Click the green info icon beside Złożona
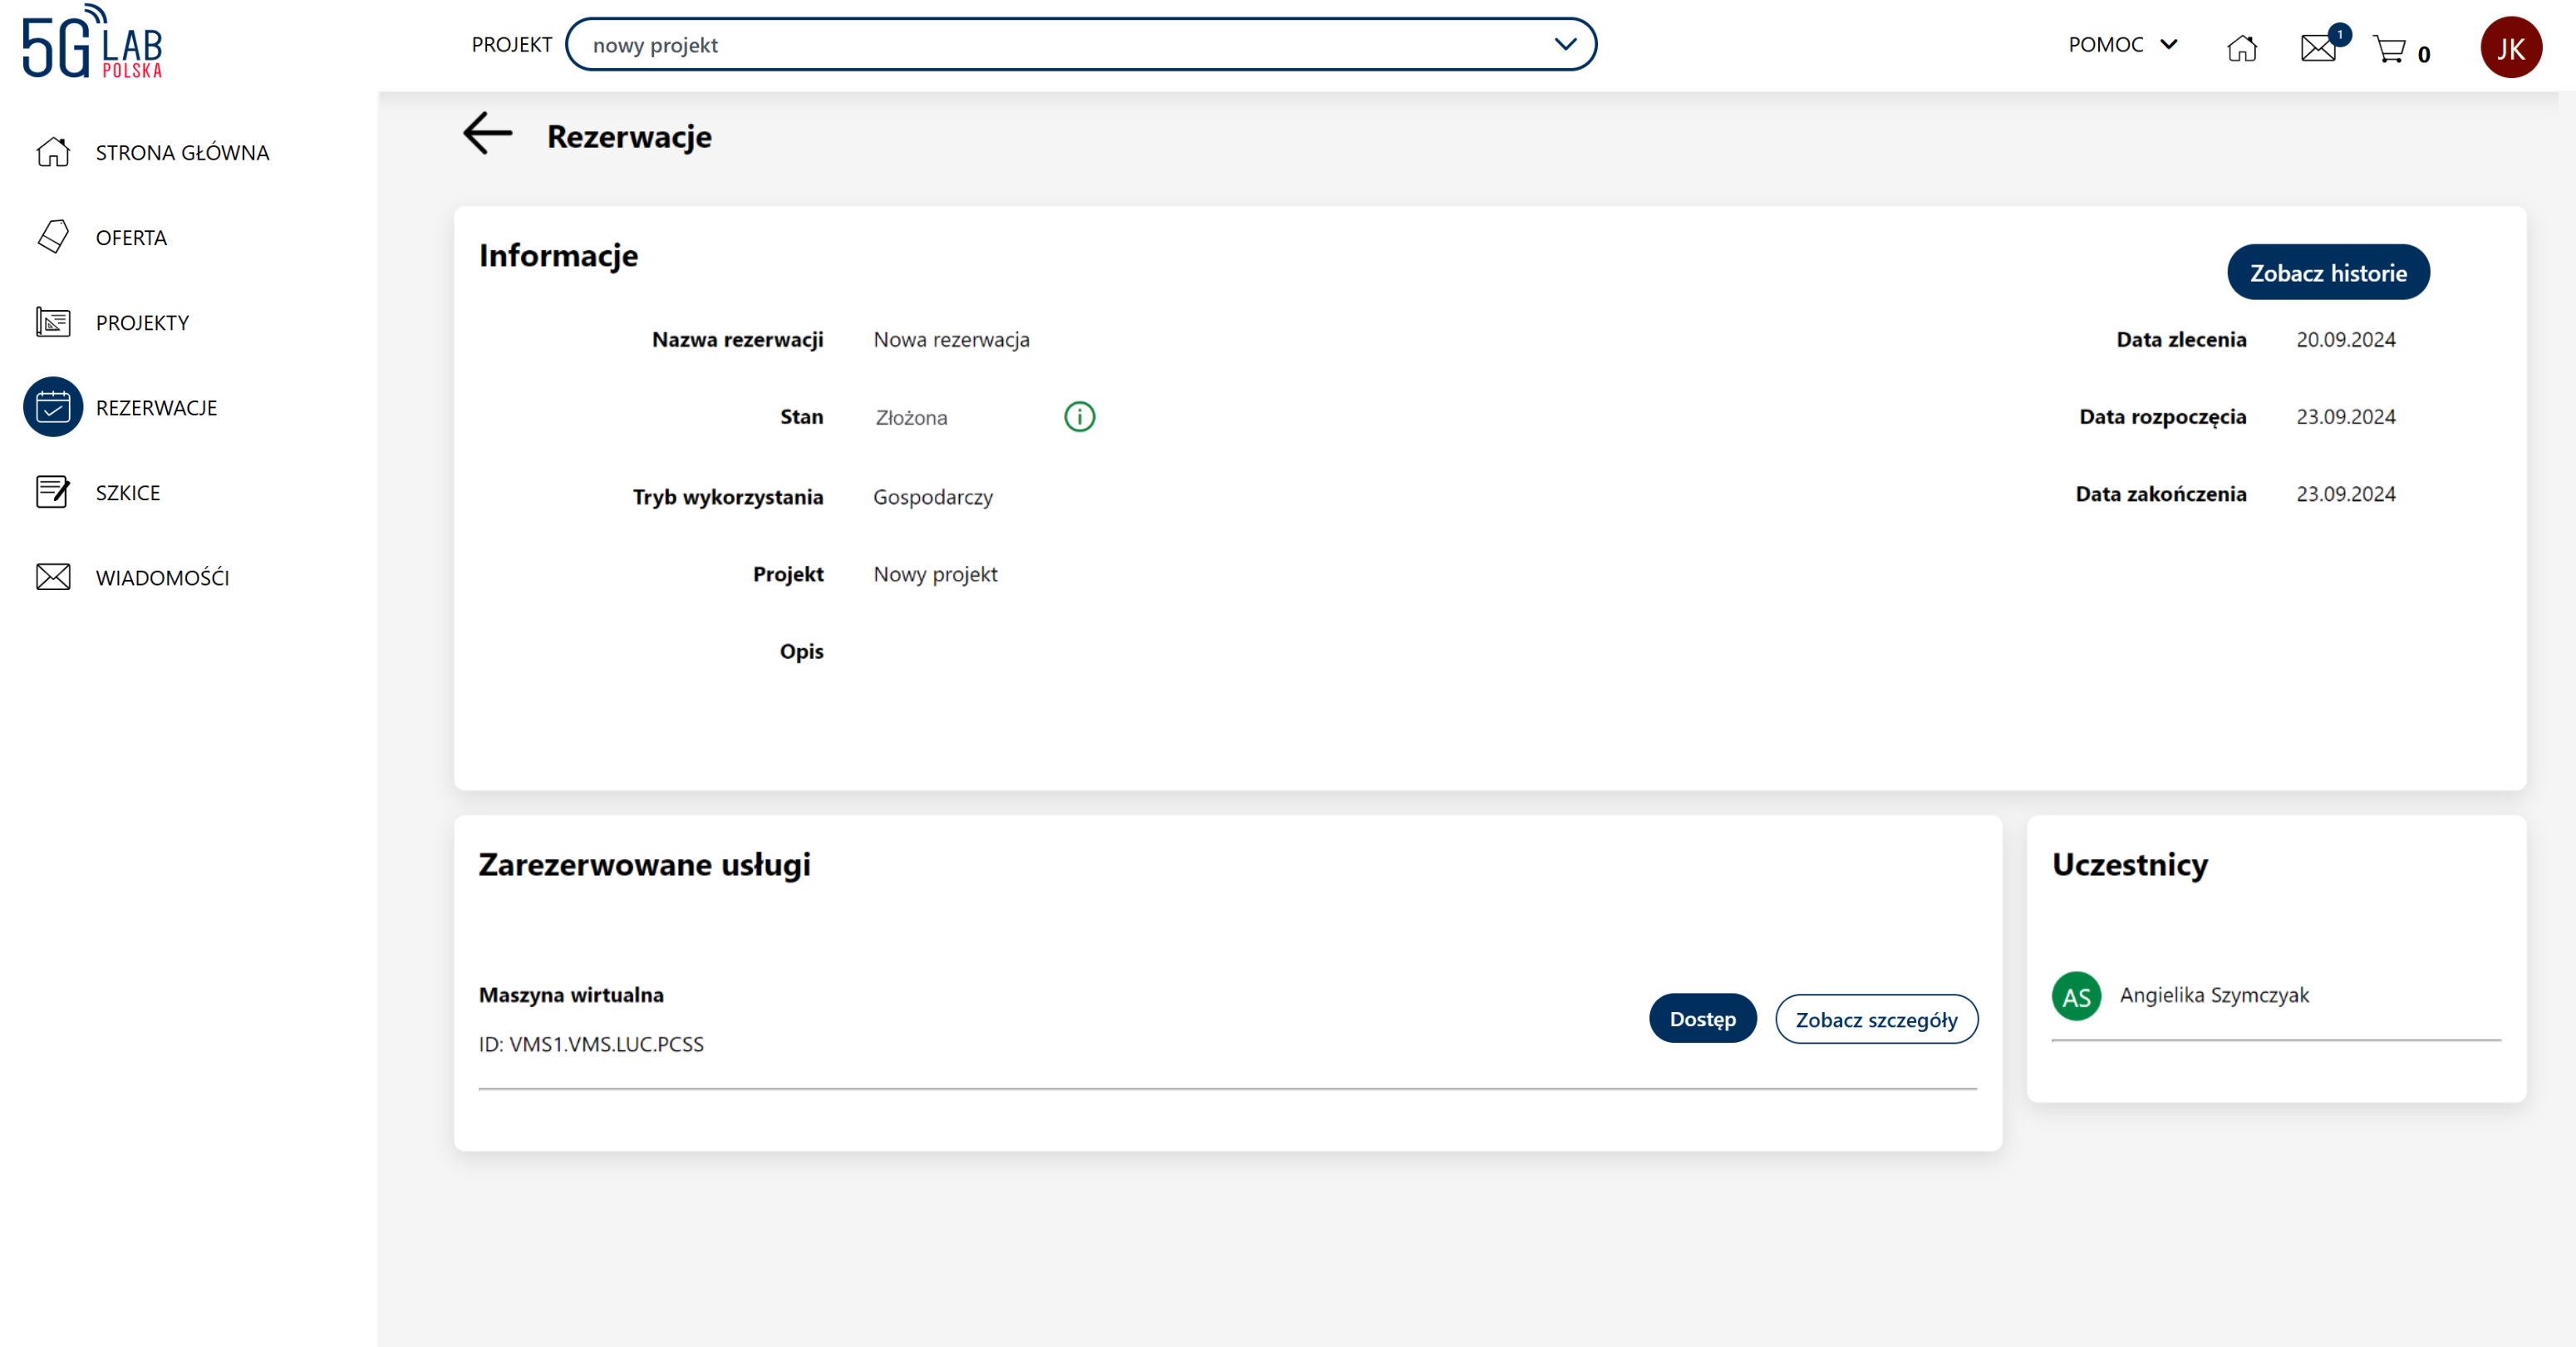 (1079, 417)
